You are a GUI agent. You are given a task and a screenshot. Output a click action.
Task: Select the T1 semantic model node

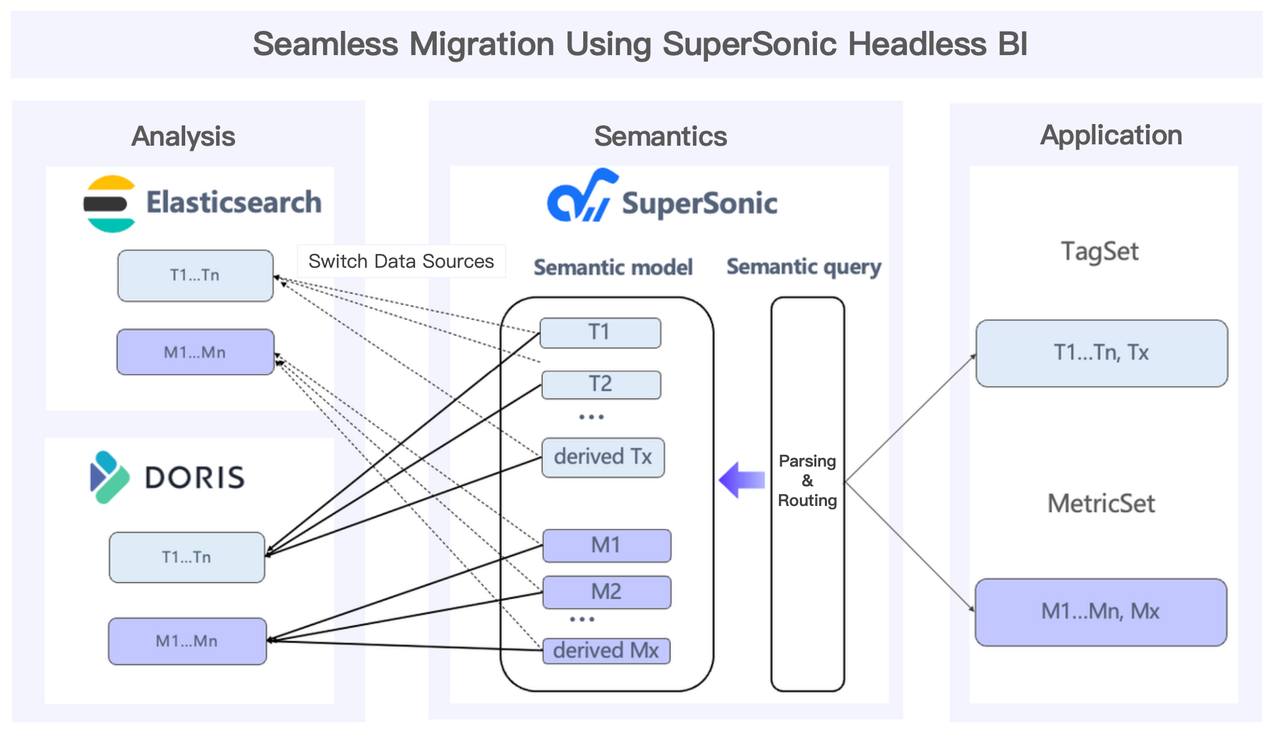coord(601,333)
